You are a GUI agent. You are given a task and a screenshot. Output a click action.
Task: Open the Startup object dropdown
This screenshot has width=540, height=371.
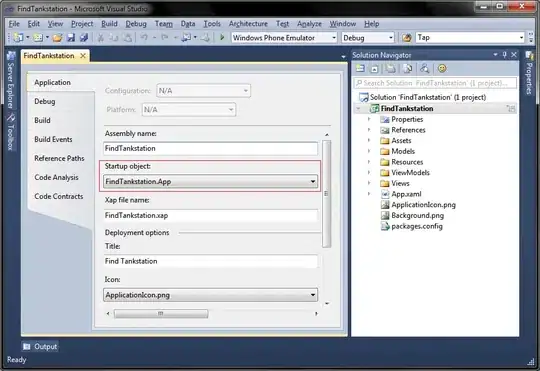click(210, 181)
